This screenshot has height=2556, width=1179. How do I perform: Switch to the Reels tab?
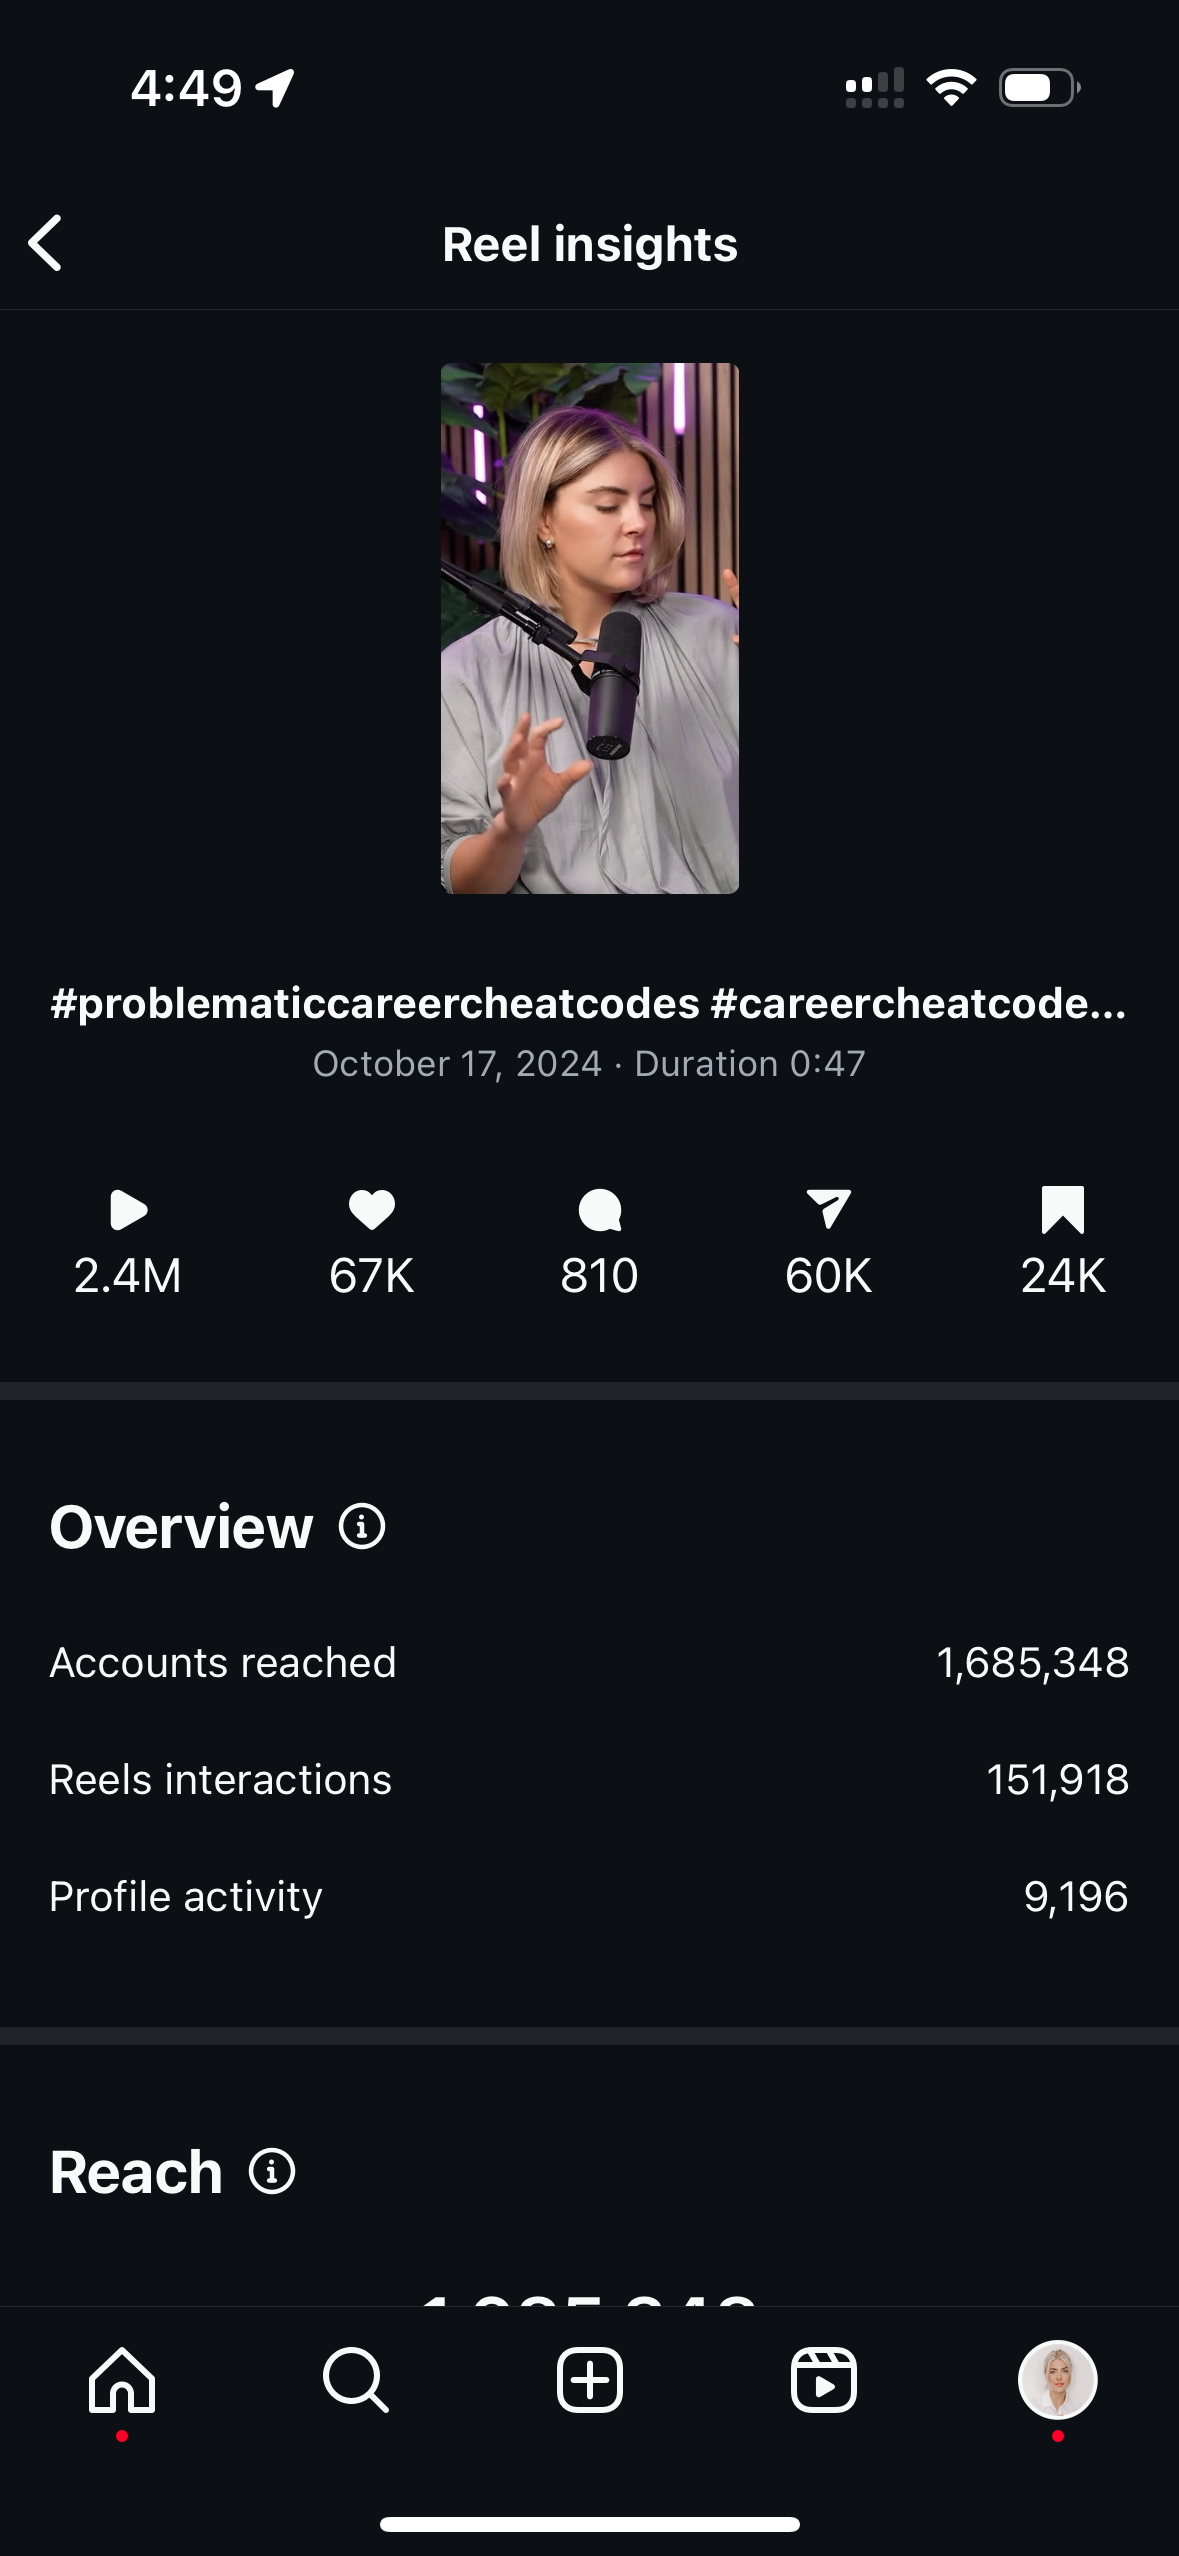(x=824, y=2380)
